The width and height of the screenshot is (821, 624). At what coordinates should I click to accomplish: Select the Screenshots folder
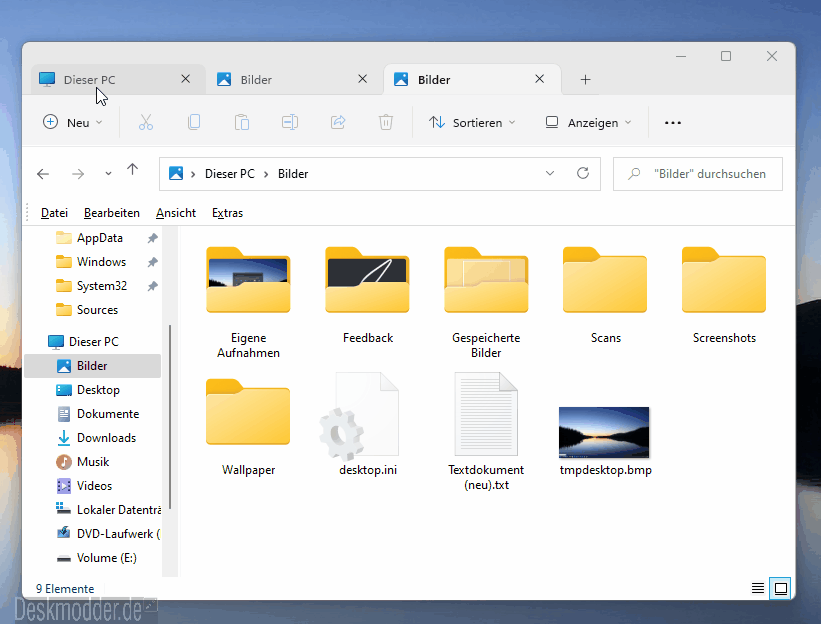(724, 295)
